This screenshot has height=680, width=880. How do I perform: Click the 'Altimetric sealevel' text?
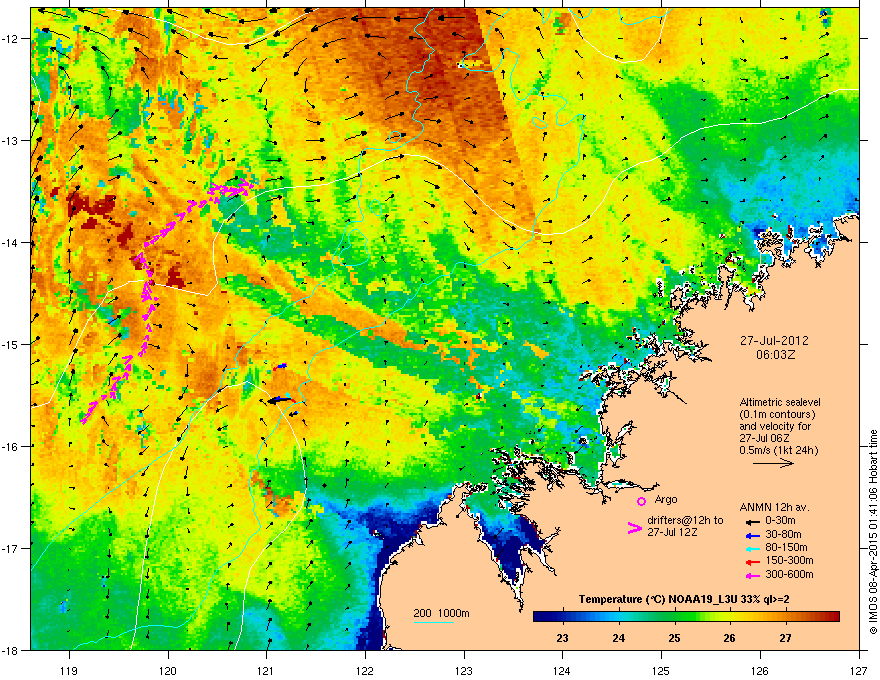tap(780, 402)
